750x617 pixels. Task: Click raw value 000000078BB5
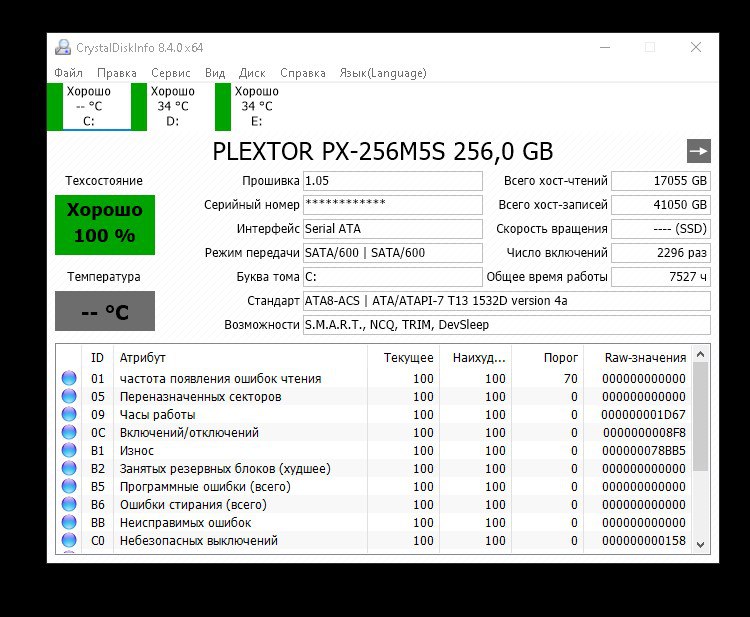coord(644,451)
